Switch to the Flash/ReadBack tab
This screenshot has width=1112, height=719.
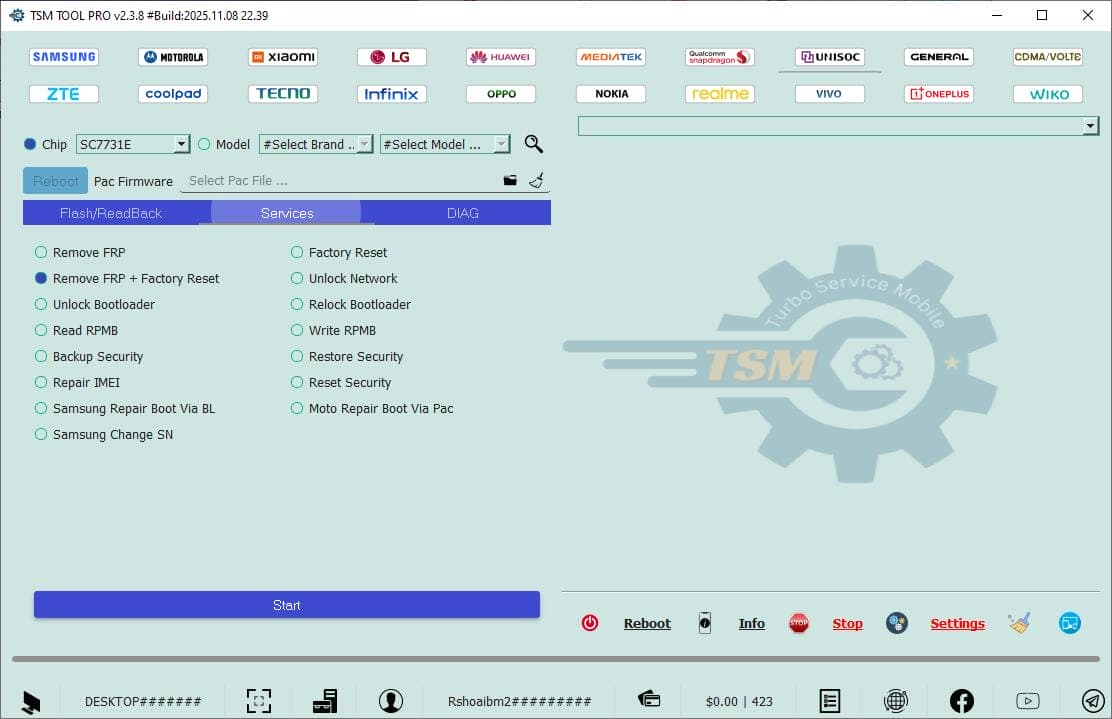pyautogui.click(x=110, y=212)
